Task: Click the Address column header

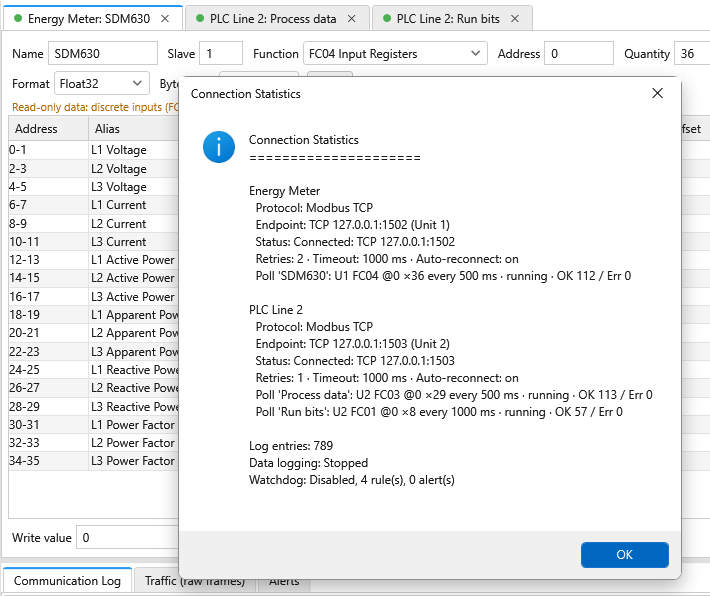Action: pos(48,129)
